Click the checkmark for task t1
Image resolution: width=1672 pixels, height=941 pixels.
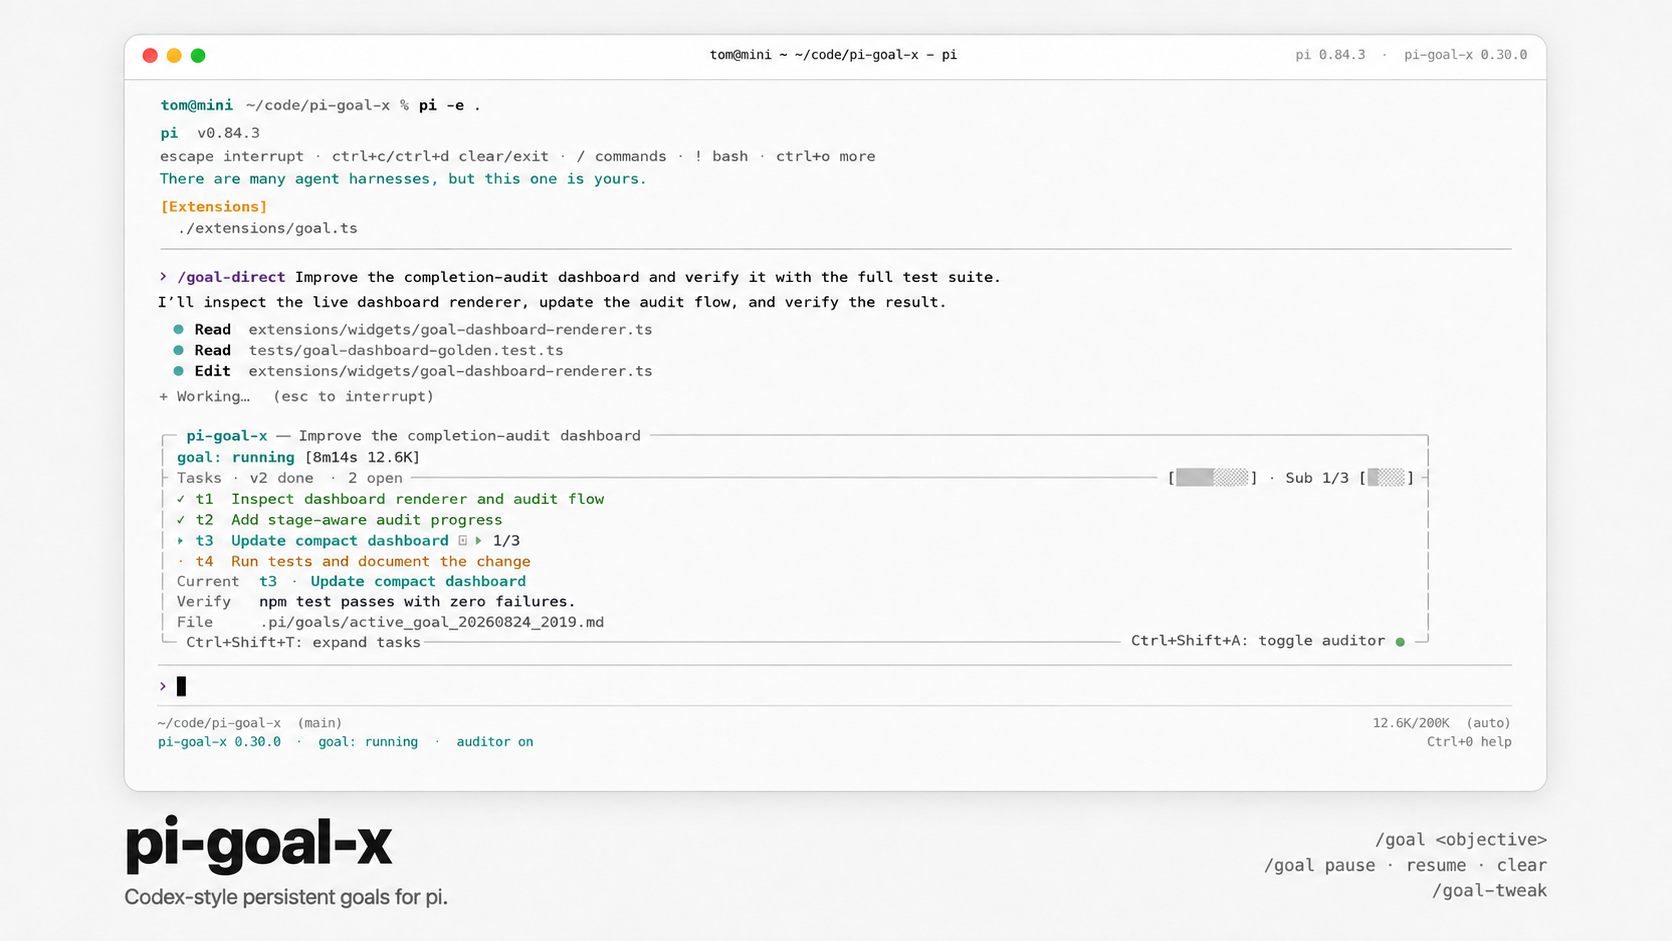181,499
